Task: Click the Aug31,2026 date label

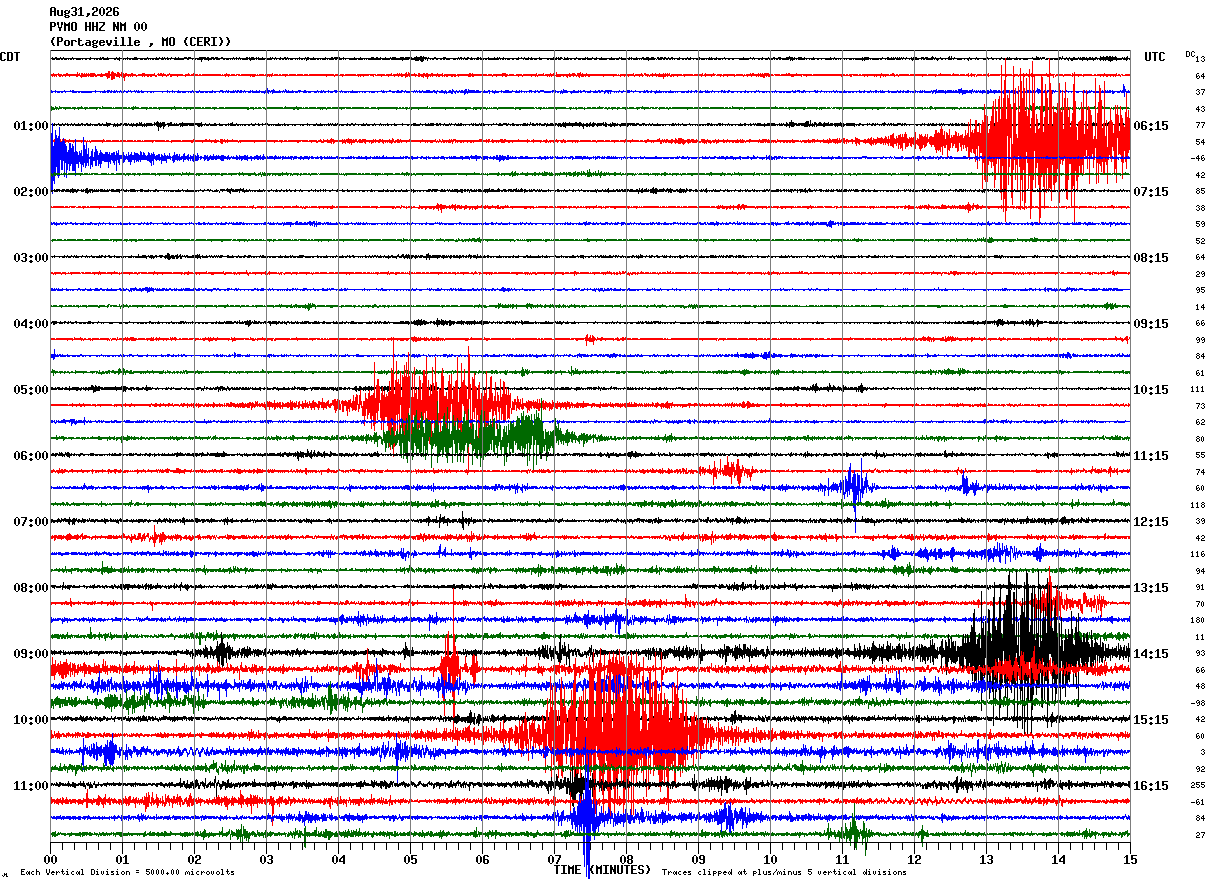Action: click(x=84, y=12)
